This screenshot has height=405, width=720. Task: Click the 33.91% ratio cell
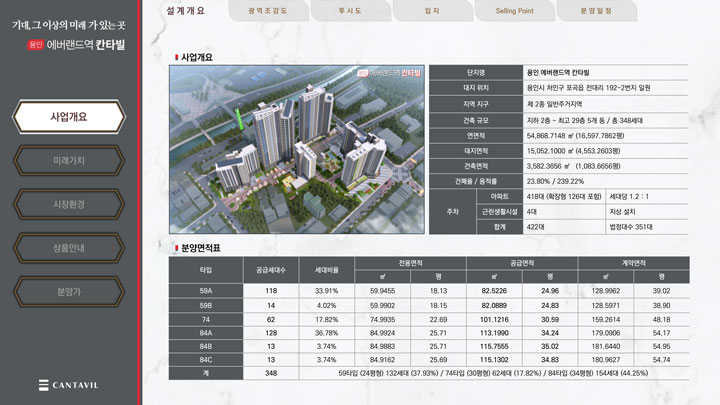coord(326,291)
